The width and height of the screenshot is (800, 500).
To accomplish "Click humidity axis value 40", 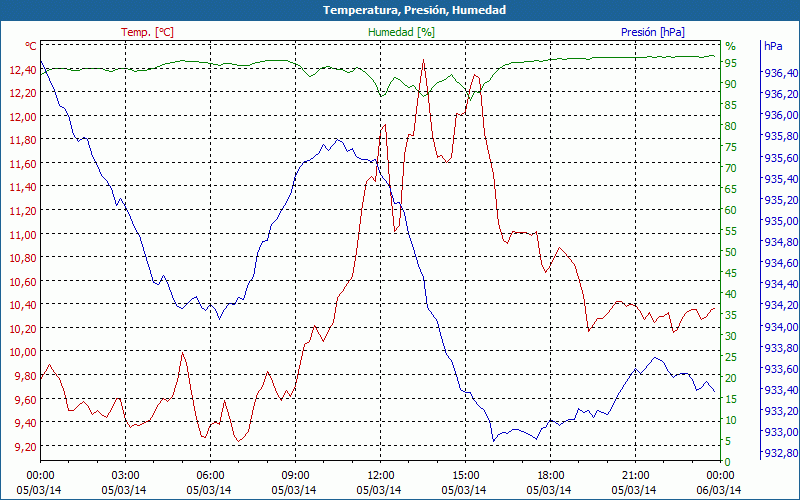I will point(731,294).
